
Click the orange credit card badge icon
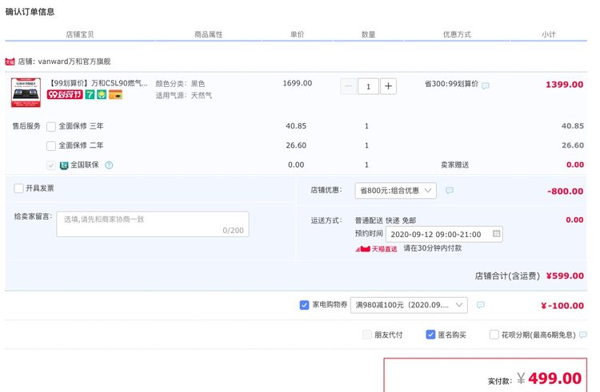tap(116, 95)
